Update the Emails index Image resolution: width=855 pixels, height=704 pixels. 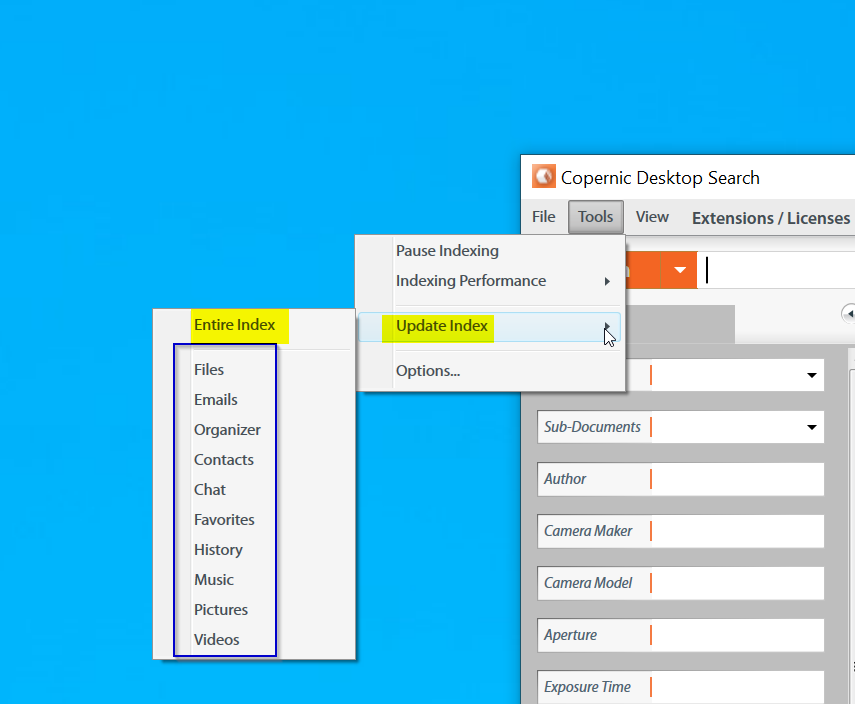click(254, 400)
